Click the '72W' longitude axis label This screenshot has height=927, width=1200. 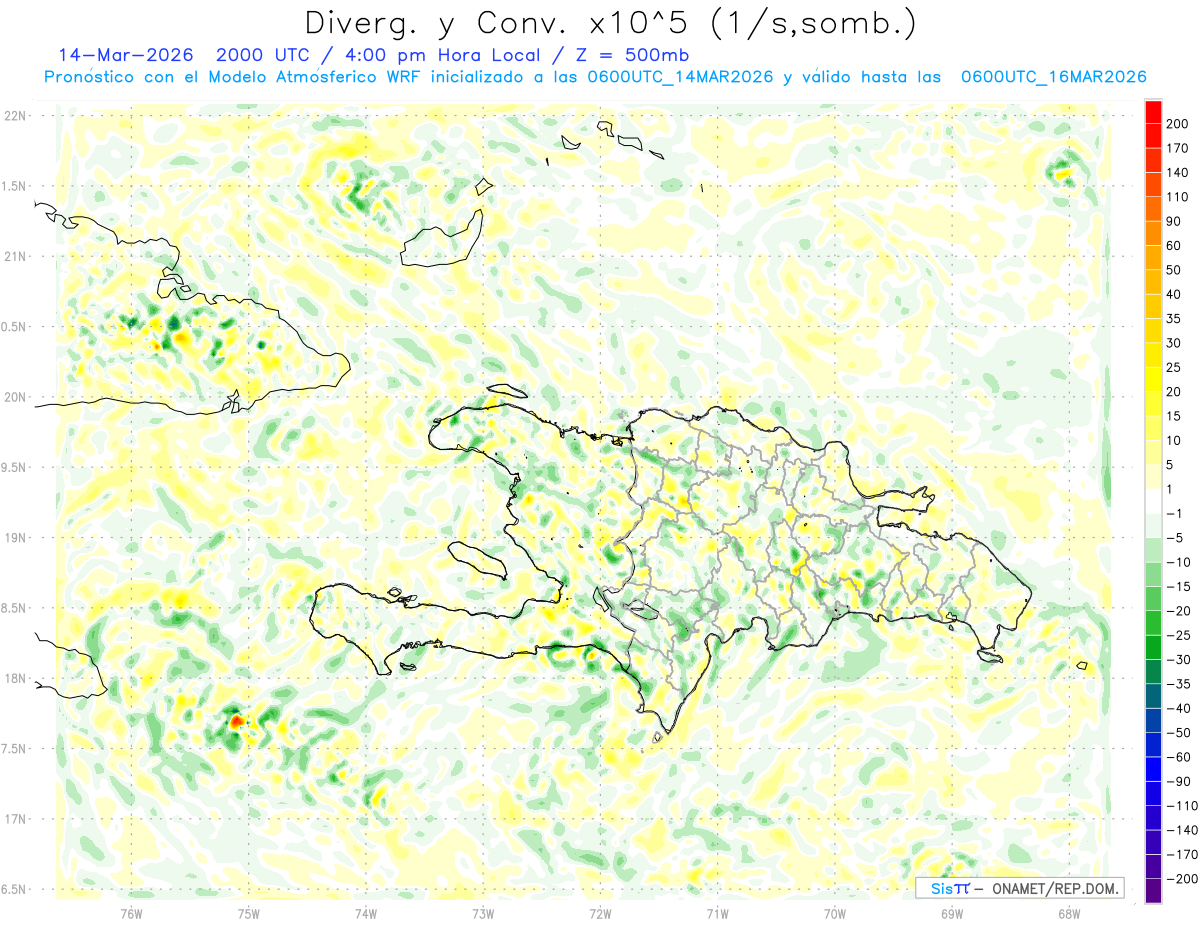[600, 913]
